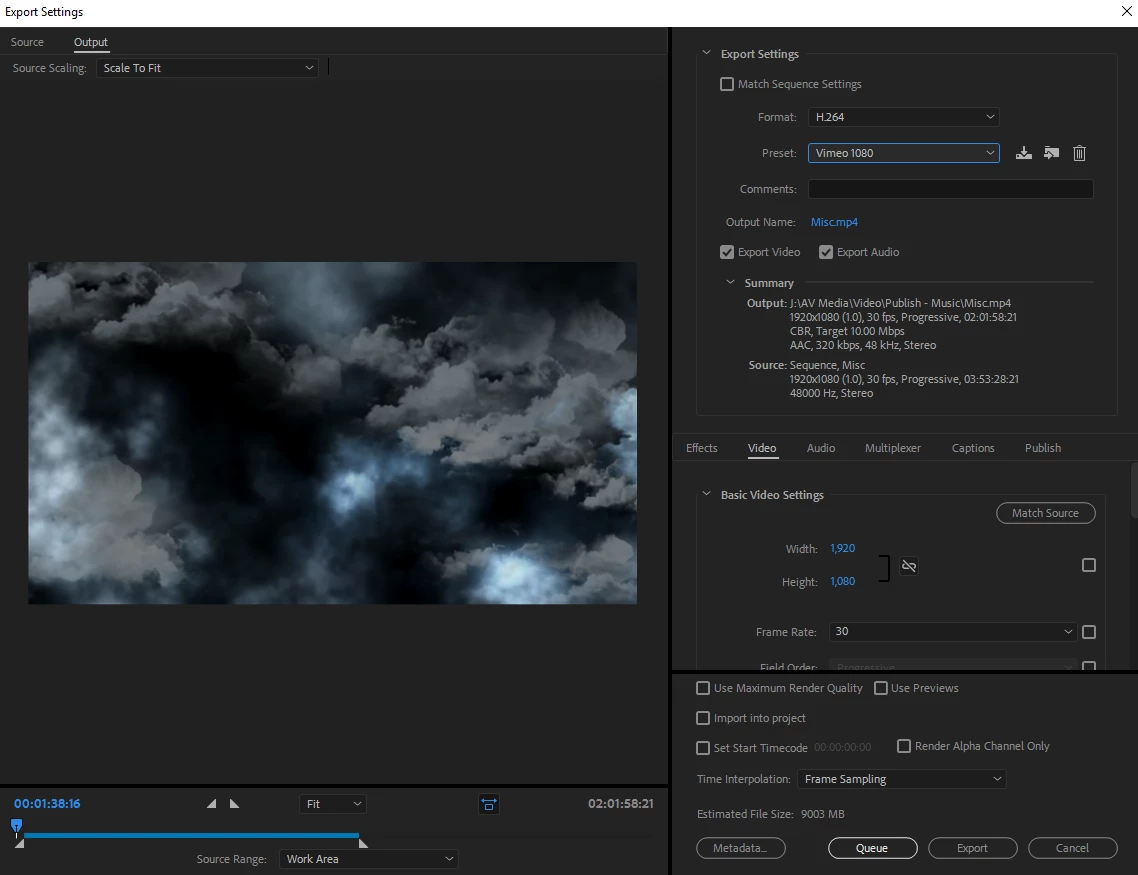Click the Import Preset icon
Screen dimensions: 1138x875
1052,153
